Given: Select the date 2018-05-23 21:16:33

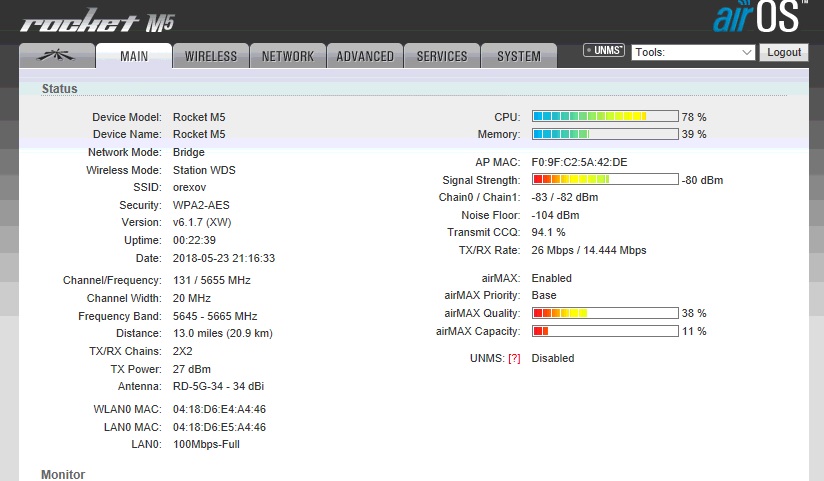Looking at the screenshot, I should [x=224, y=258].
